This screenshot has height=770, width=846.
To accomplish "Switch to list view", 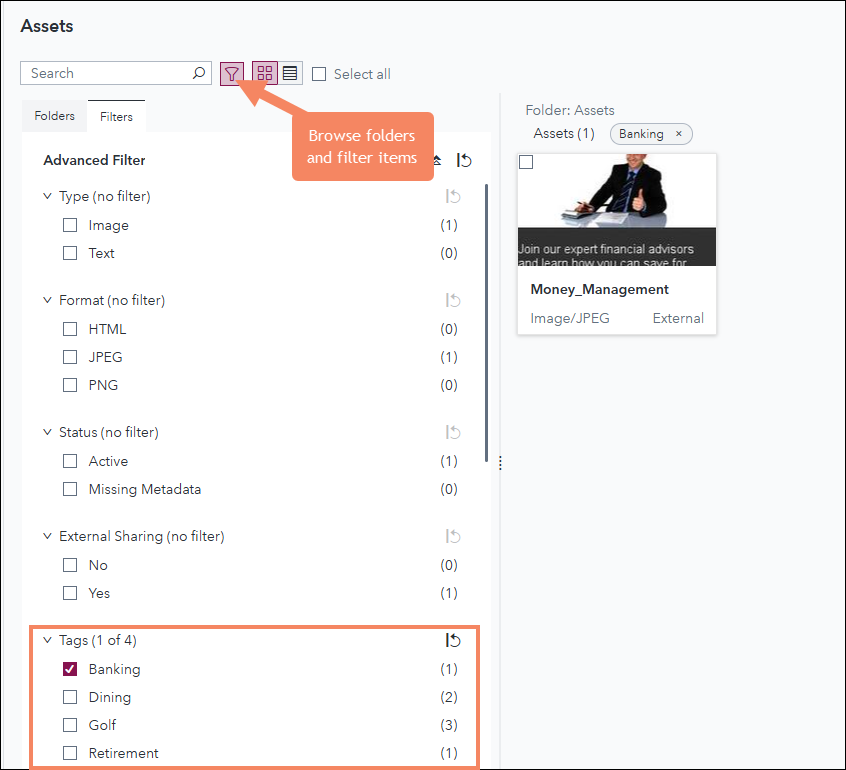I will click(x=290, y=73).
